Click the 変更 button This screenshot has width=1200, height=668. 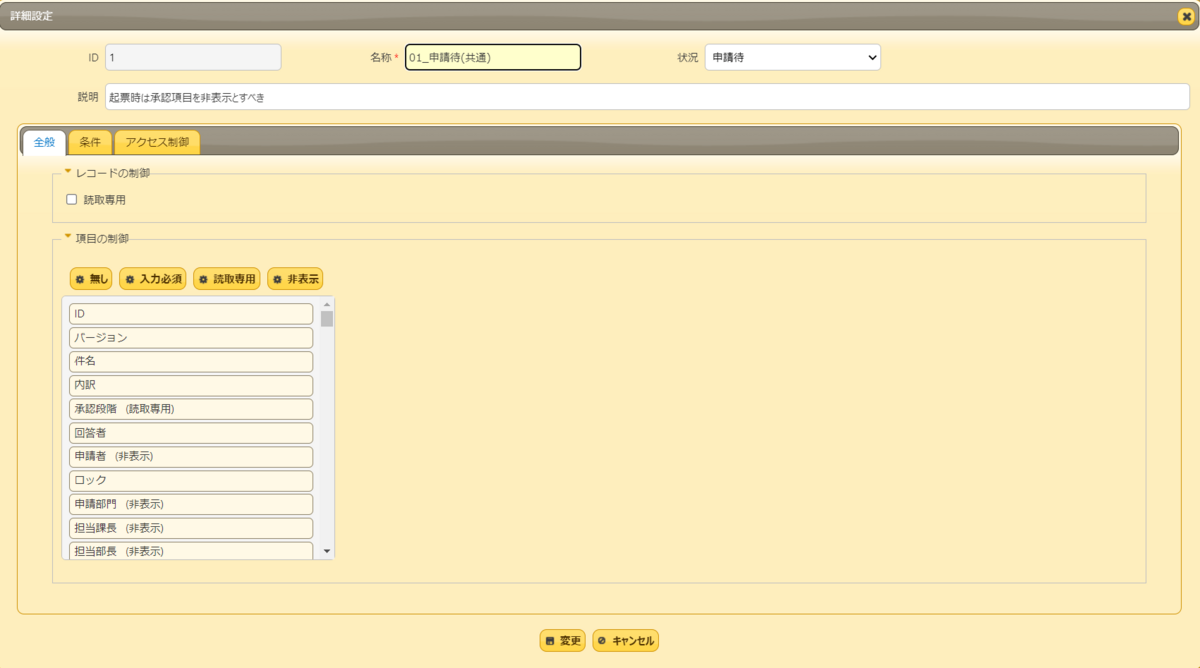562,641
